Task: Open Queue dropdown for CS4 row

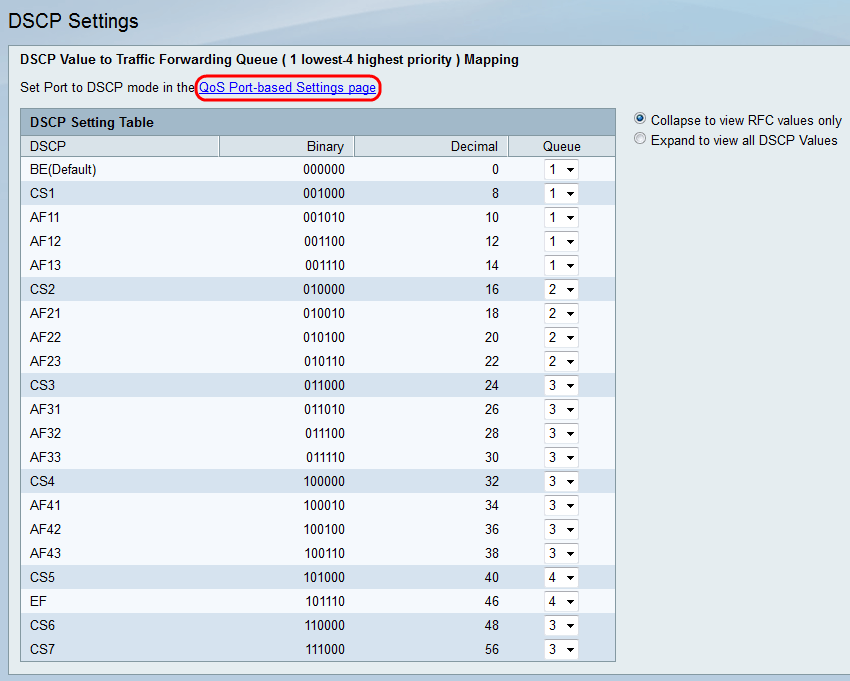Action: pos(561,481)
